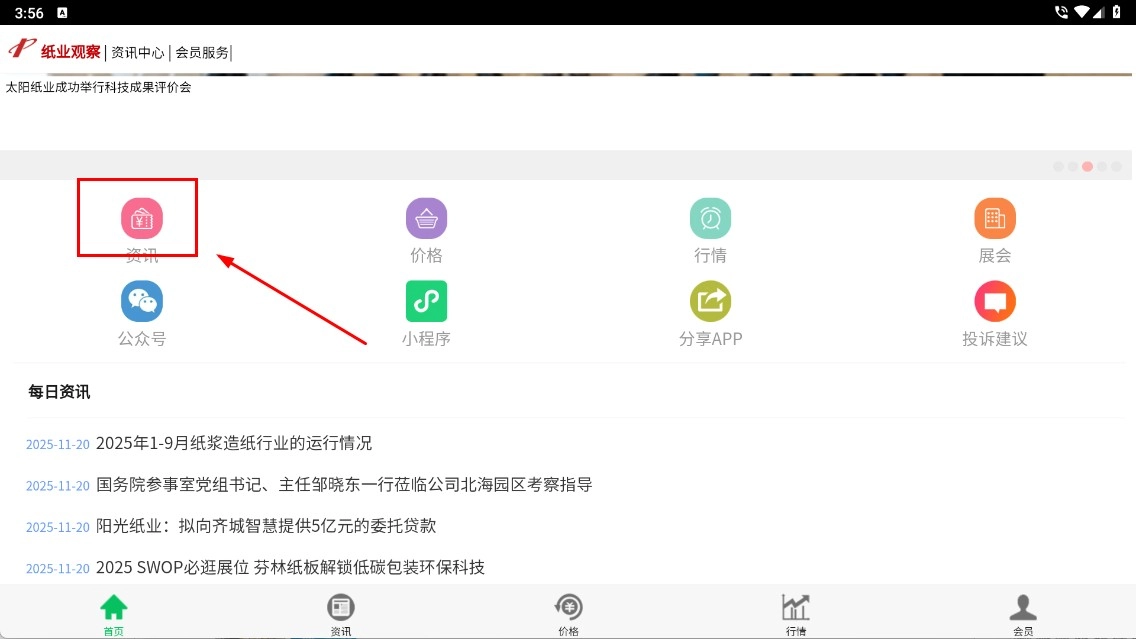Click 会员服务 in the header
This screenshot has height=639, width=1136.
tap(202, 53)
